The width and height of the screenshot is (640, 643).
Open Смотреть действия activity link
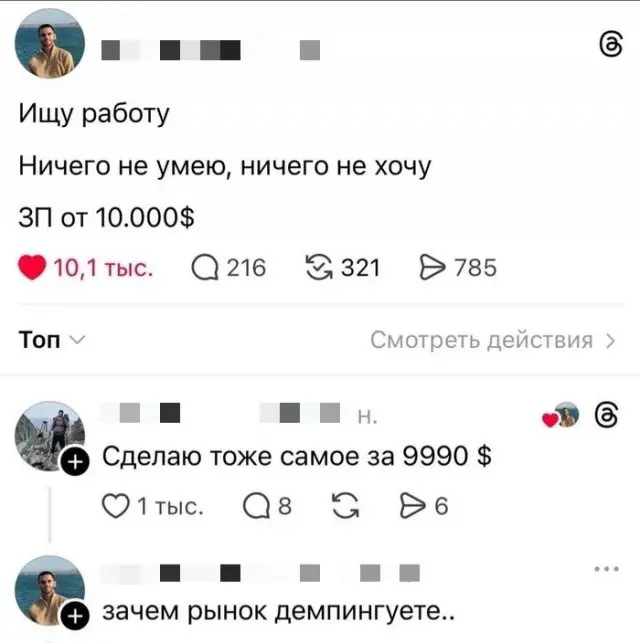click(483, 340)
